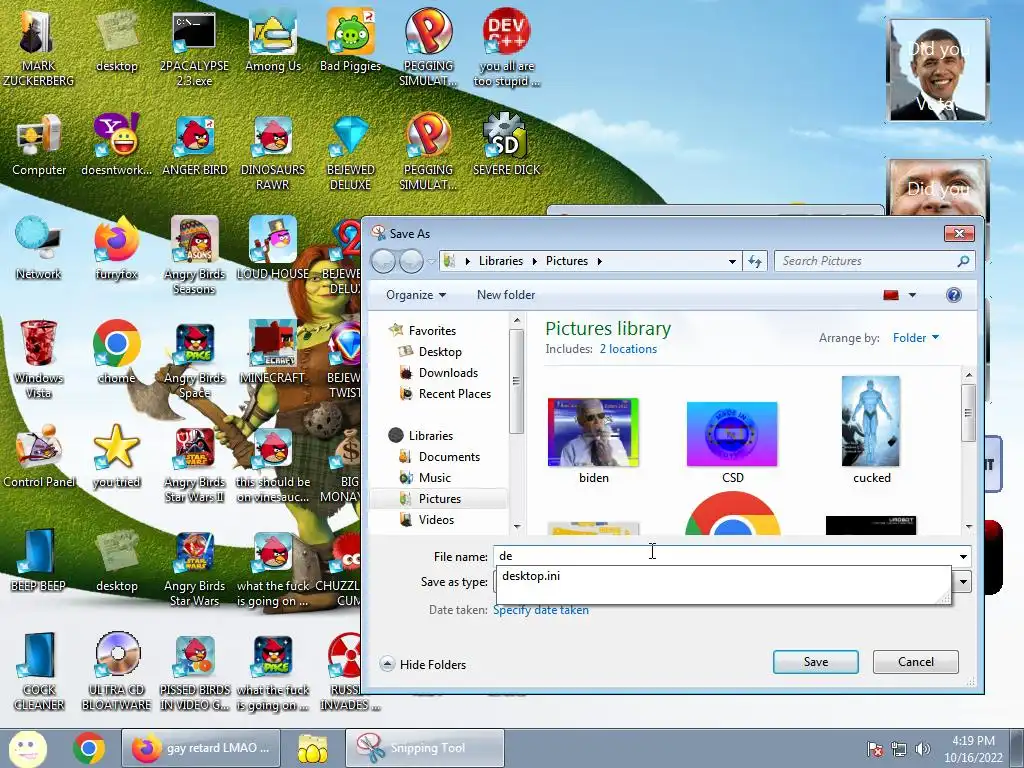Open the Start menu smiley orb

pyautogui.click(x=27, y=748)
